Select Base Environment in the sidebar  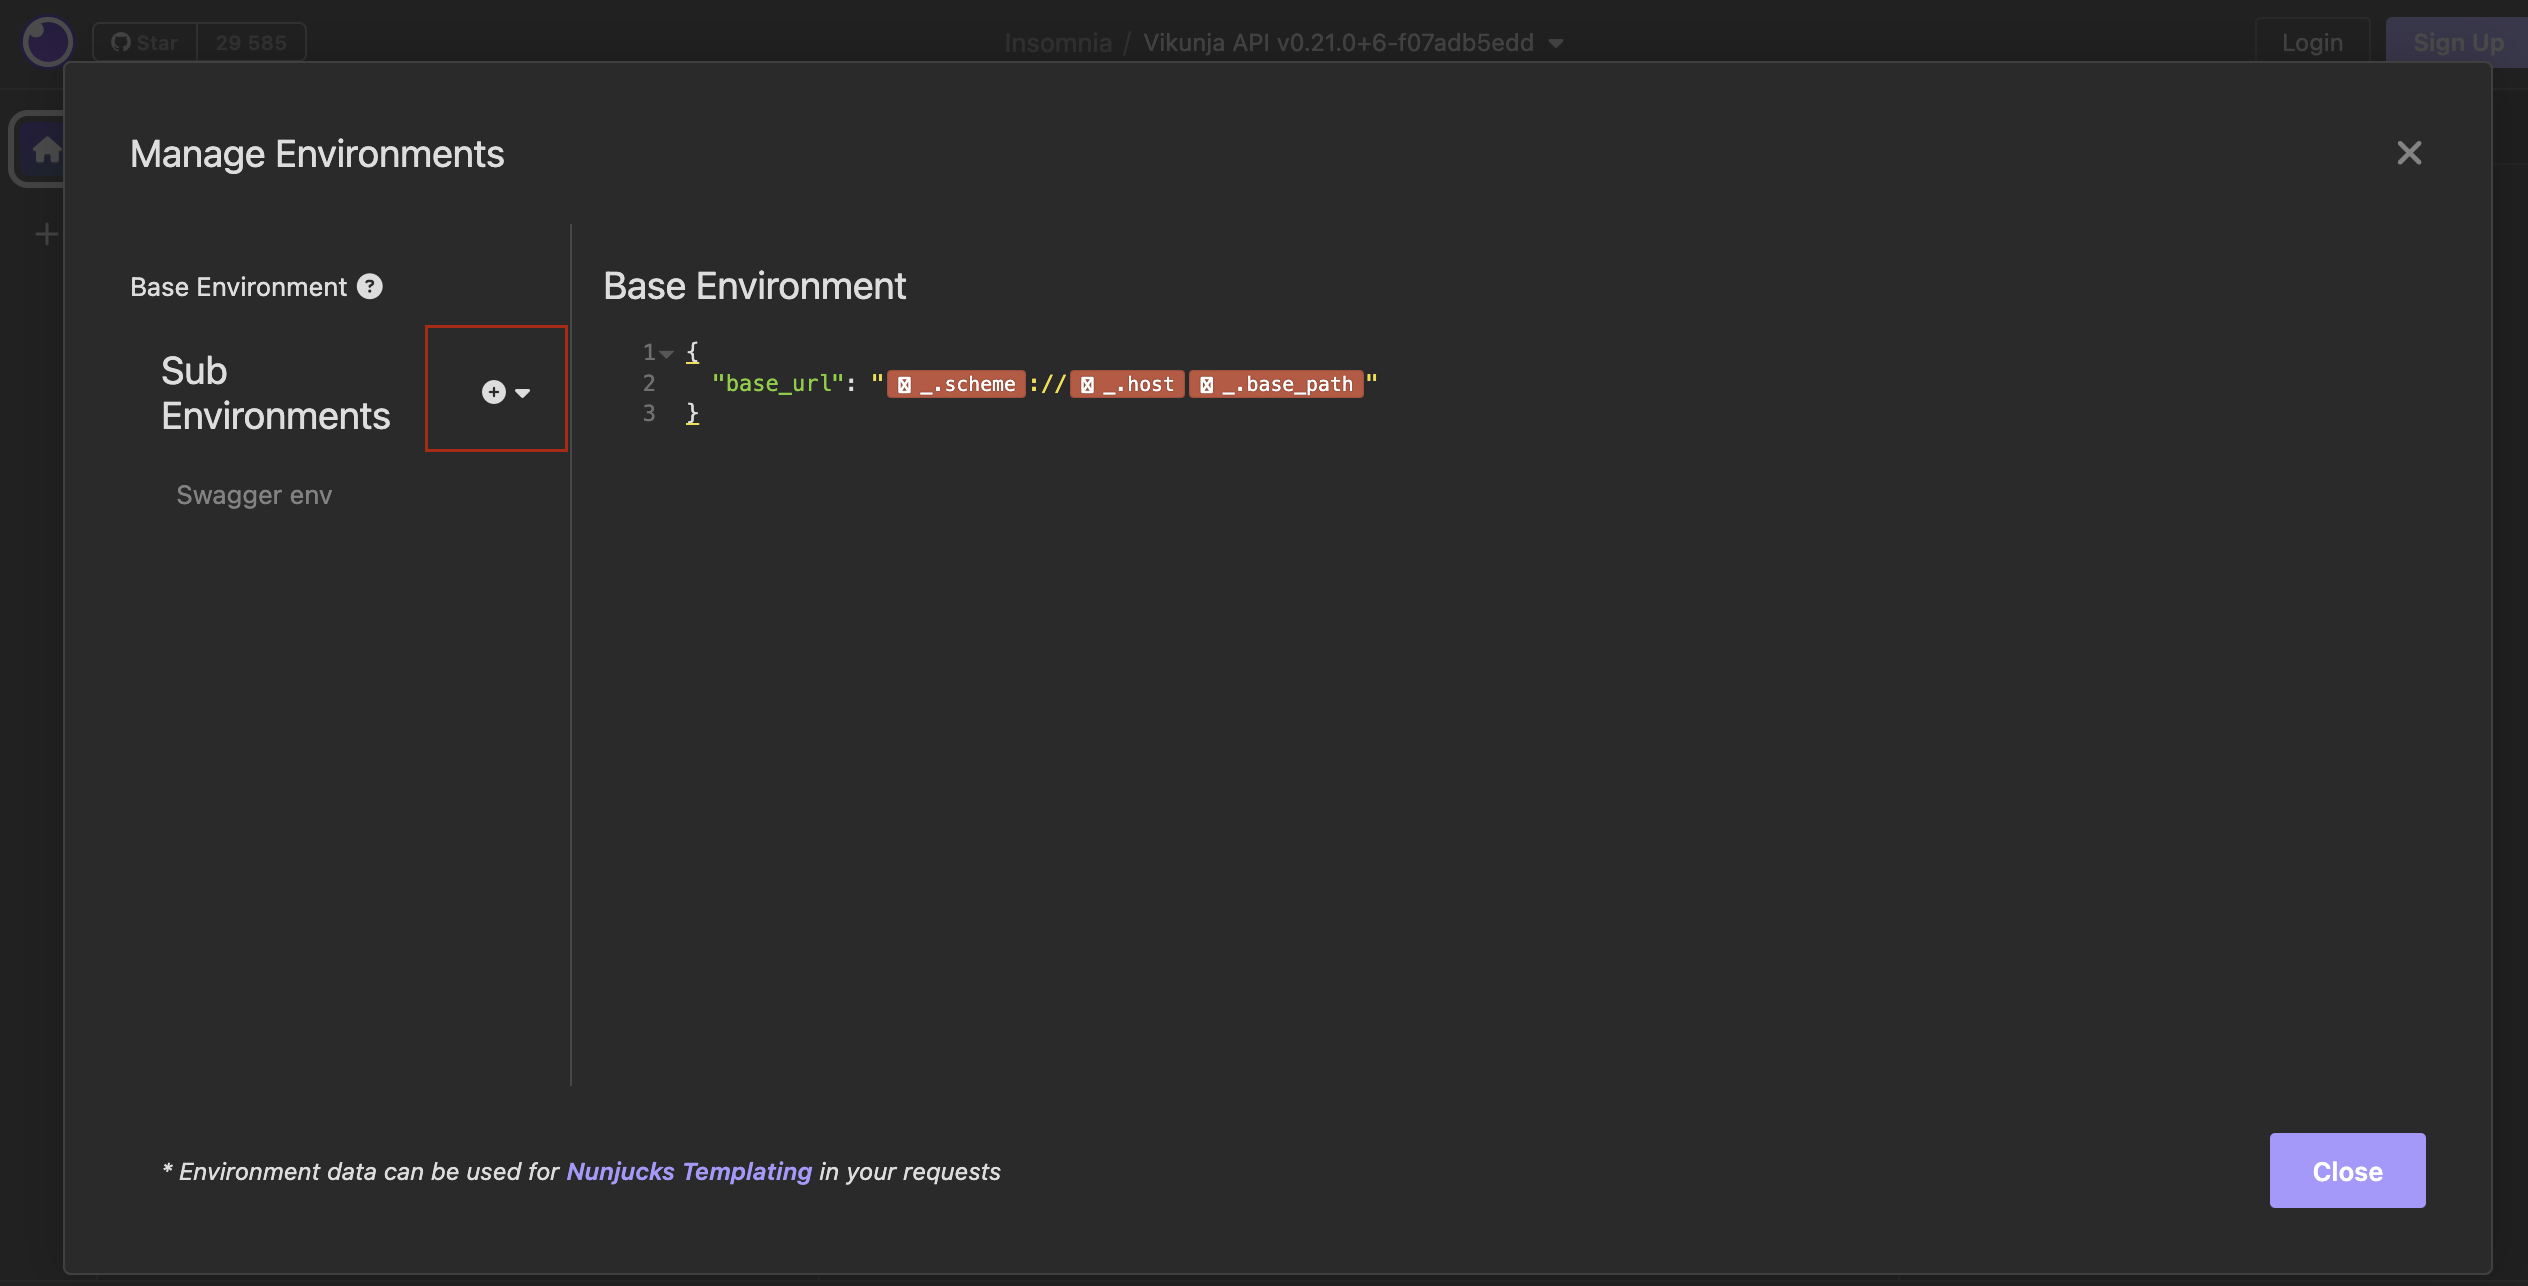point(238,287)
